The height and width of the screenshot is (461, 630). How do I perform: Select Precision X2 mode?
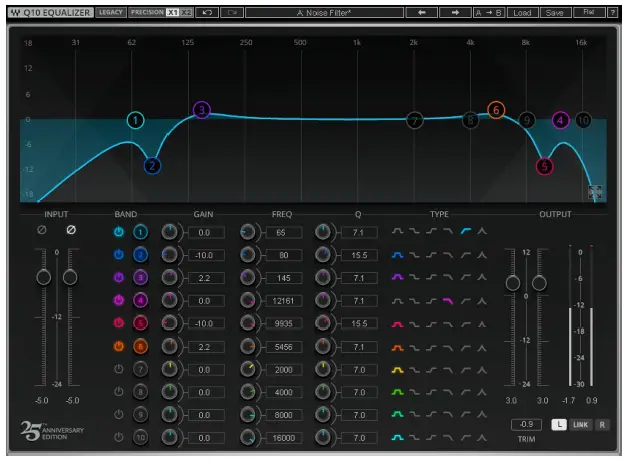point(186,13)
